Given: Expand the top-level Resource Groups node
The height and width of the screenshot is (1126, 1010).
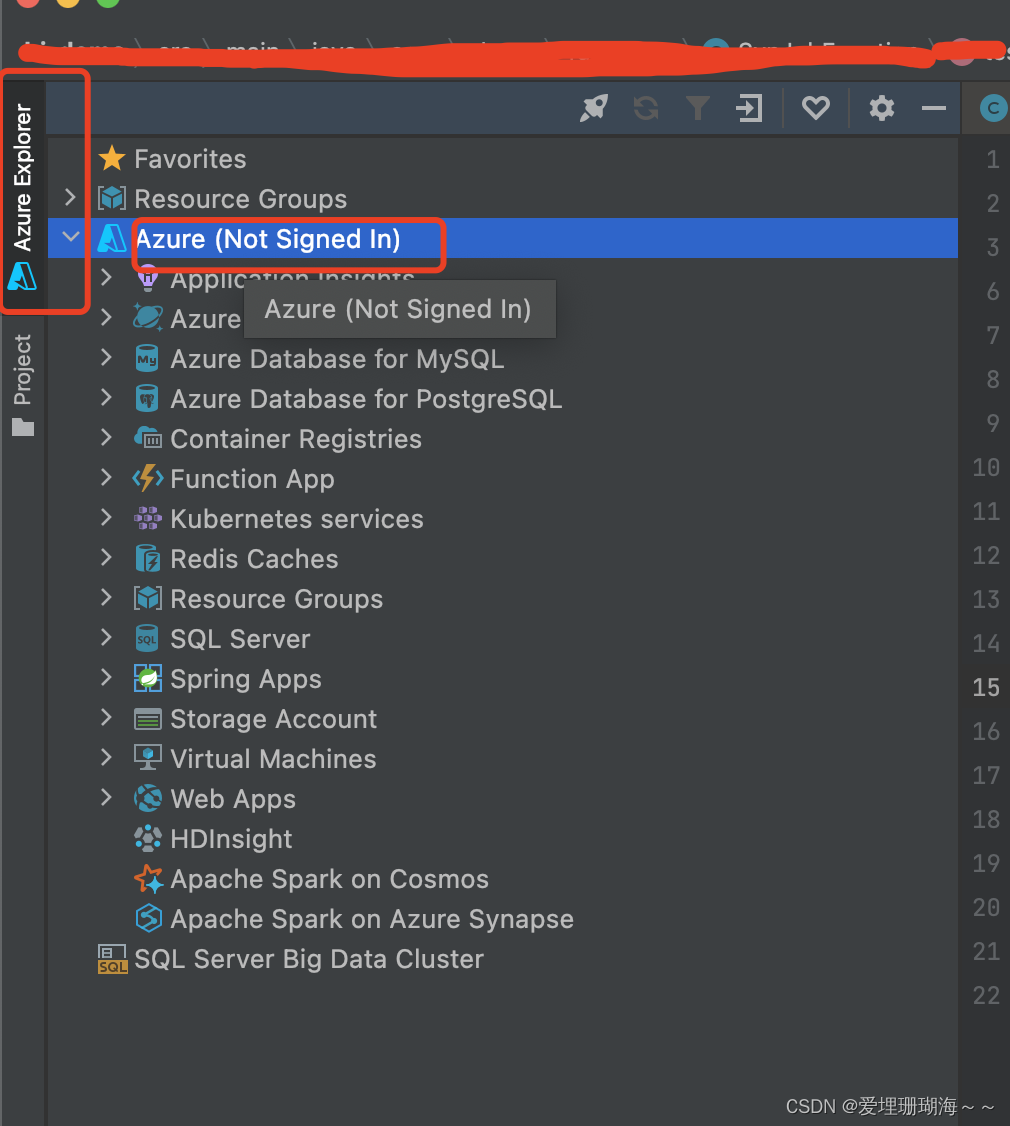Looking at the screenshot, I should coord(70,197).
